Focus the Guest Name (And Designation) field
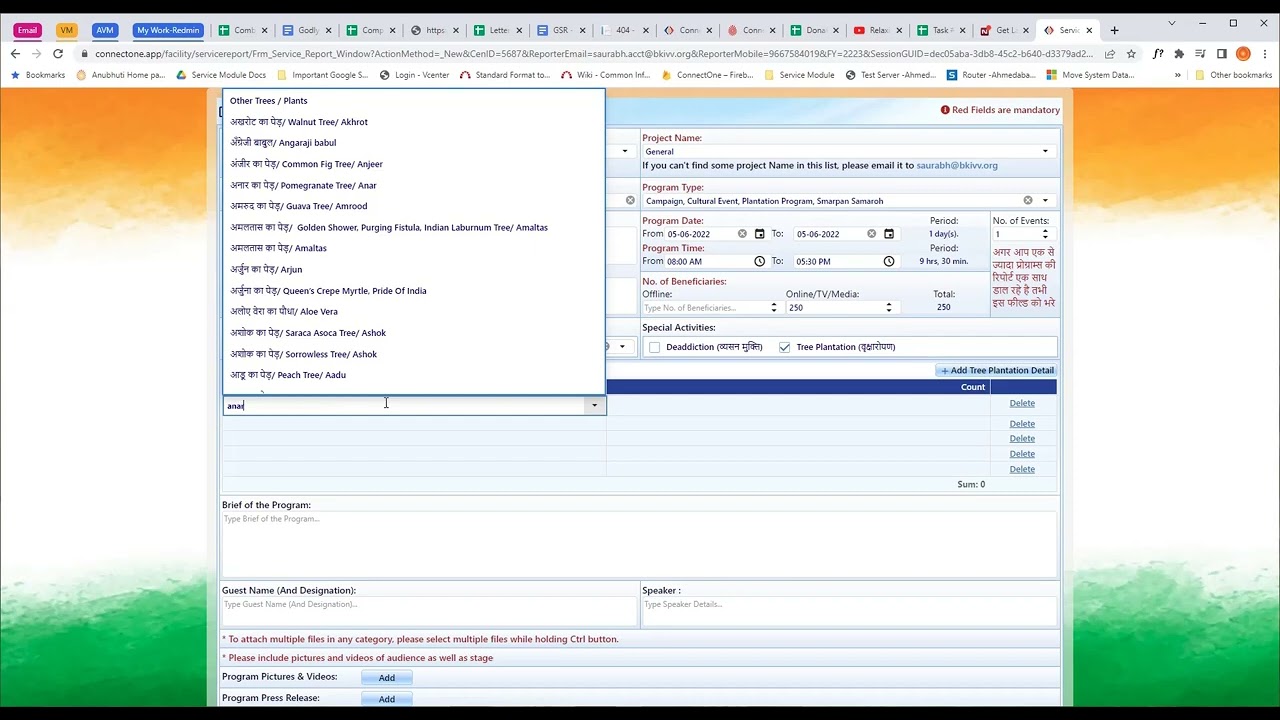Viewport: 1280px width, 720px height. [x=429, y=612]
